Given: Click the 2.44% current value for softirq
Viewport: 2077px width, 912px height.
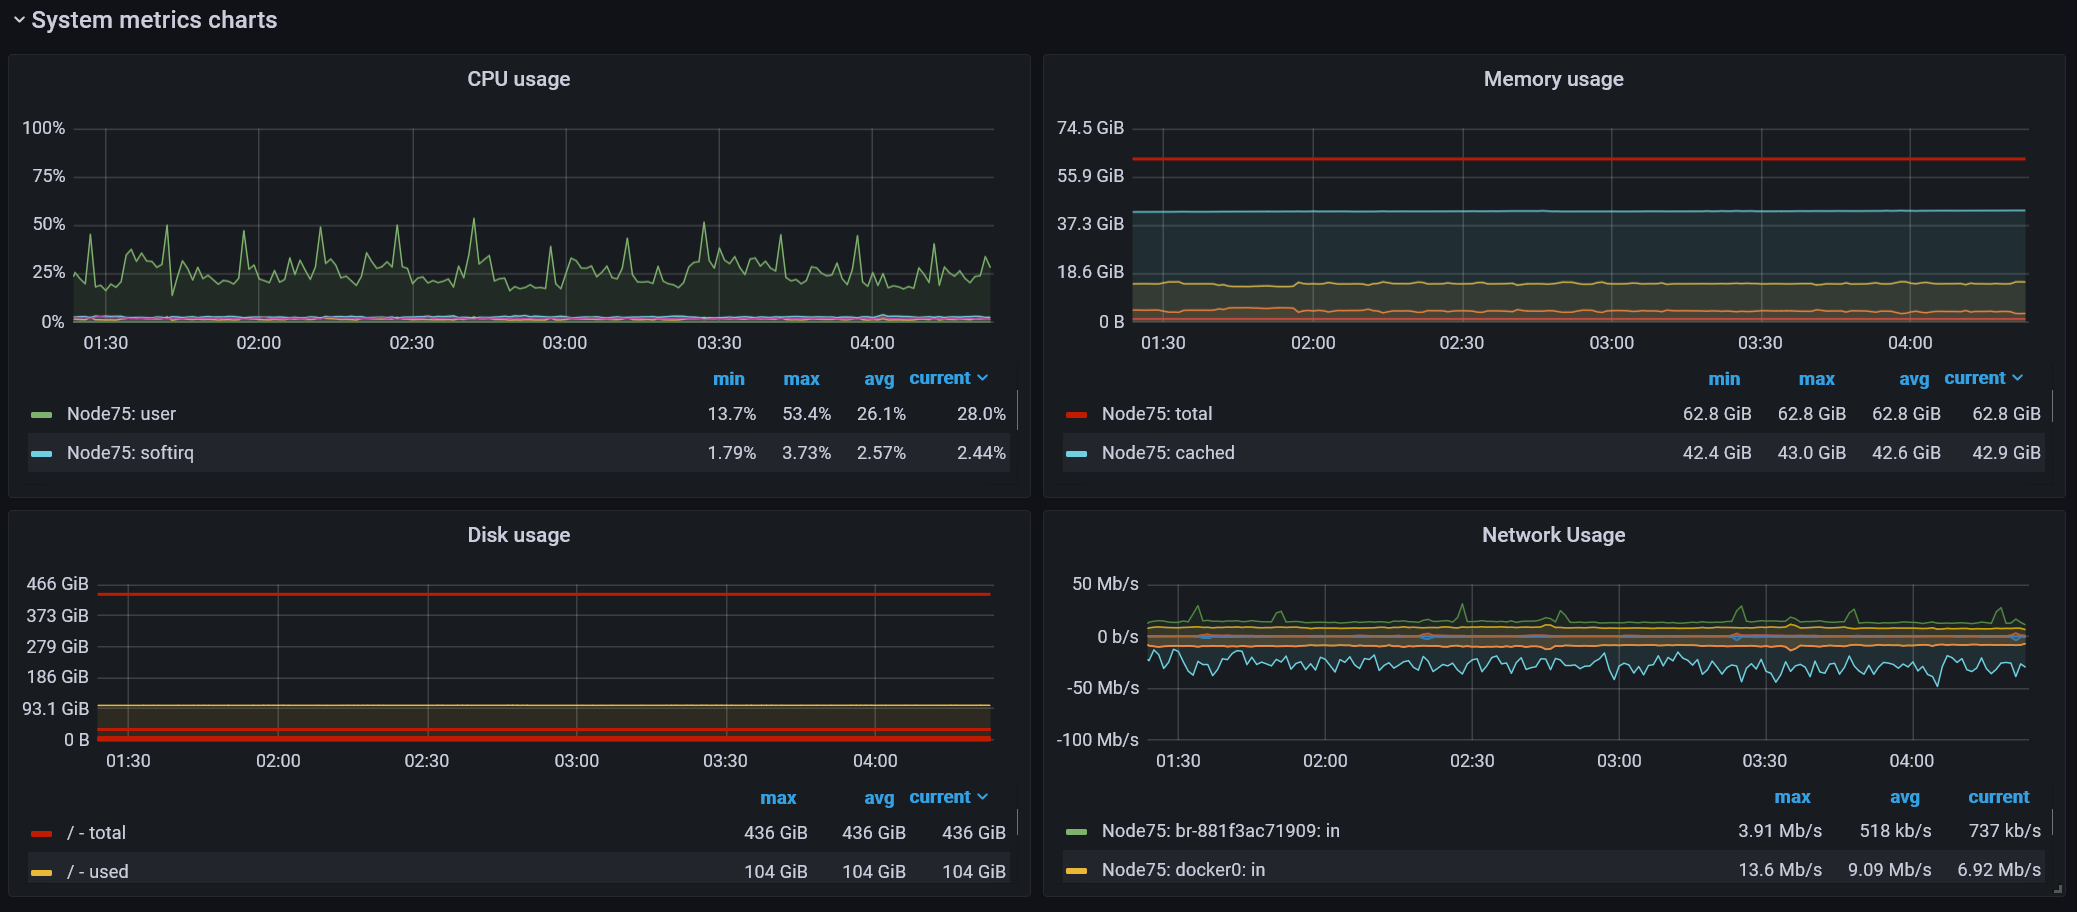Looking at the screenshot, I should click(981, 453).
